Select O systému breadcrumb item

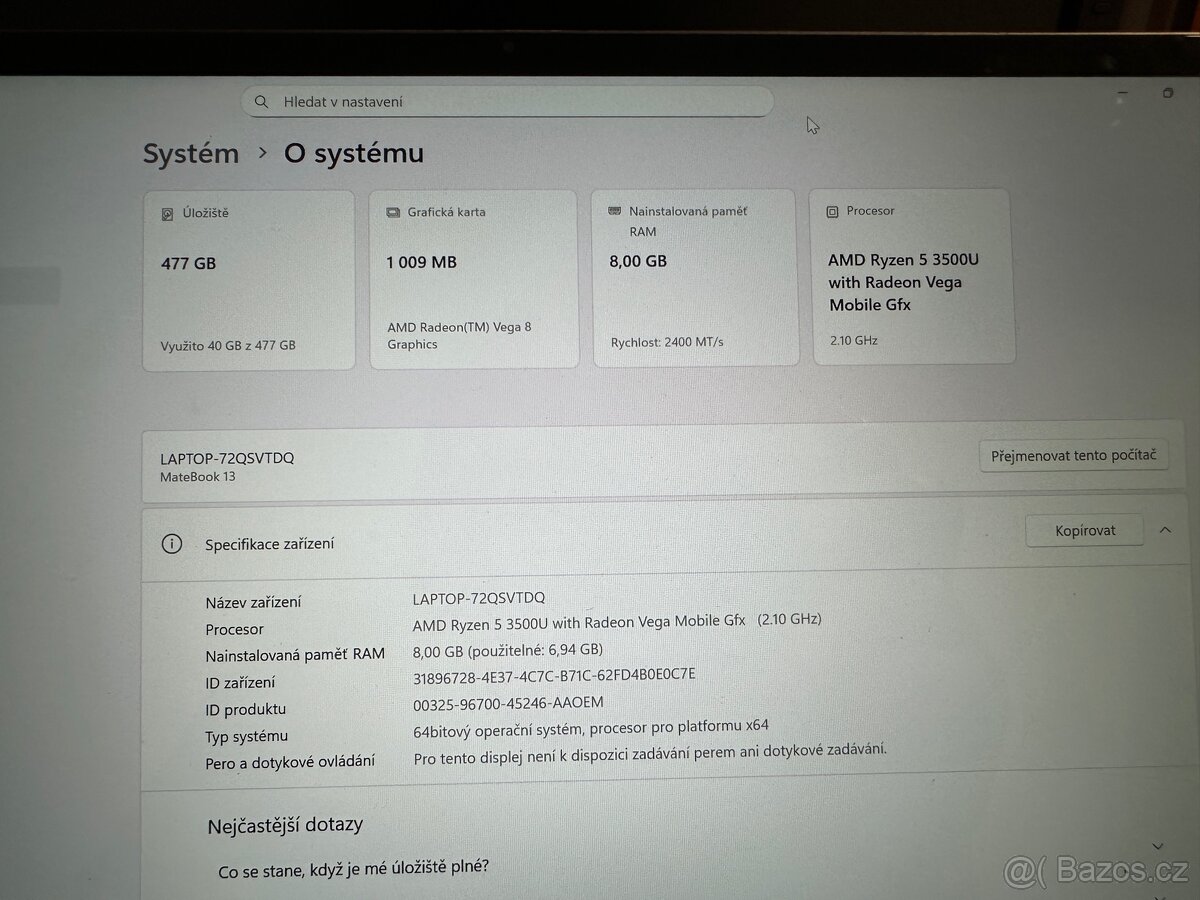(x=353, y=153)
